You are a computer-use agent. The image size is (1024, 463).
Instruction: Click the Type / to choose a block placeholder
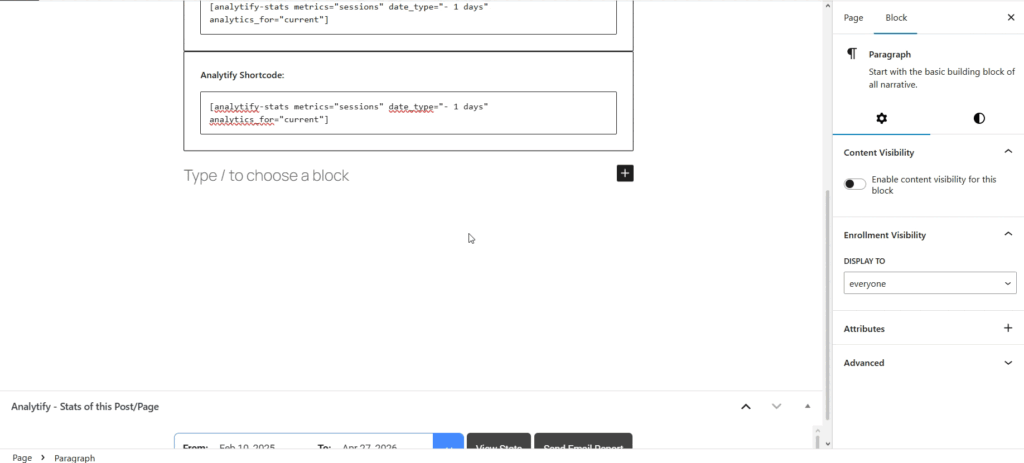point(266,175)
